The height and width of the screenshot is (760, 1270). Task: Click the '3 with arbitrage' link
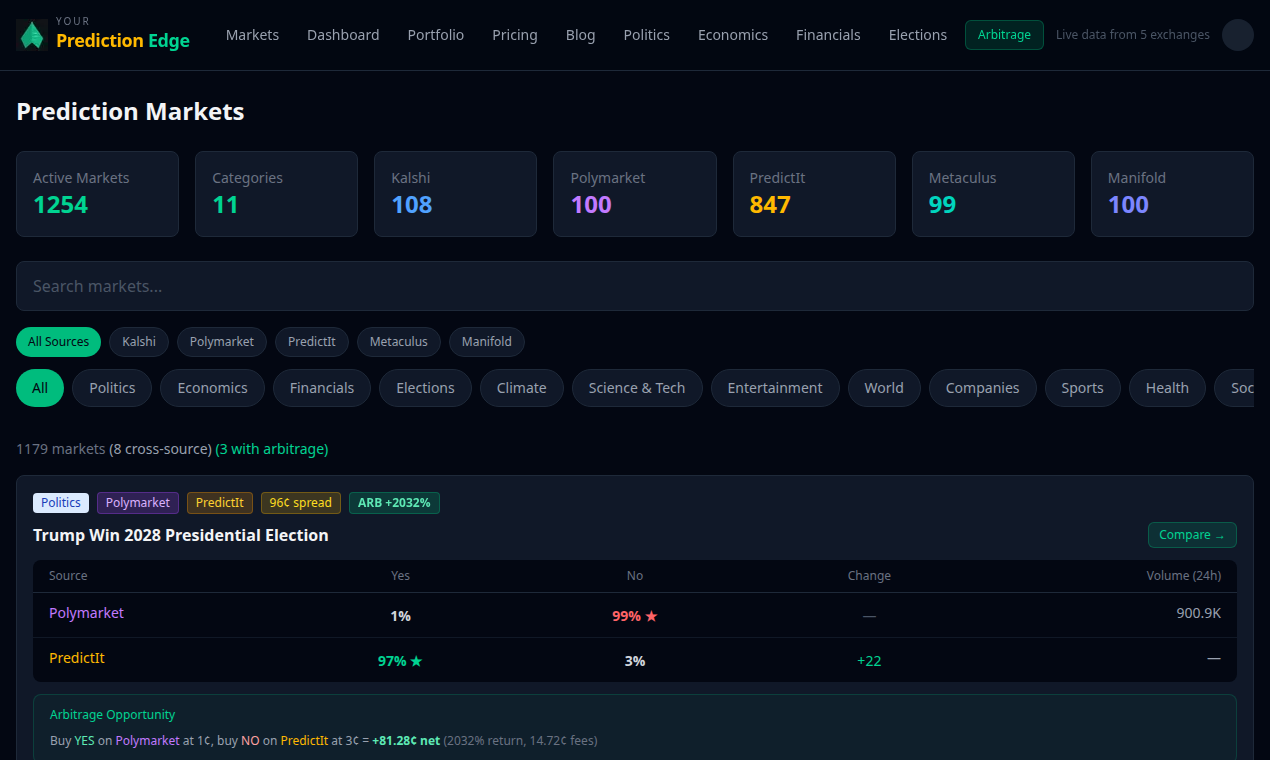[x=271, y=449]
